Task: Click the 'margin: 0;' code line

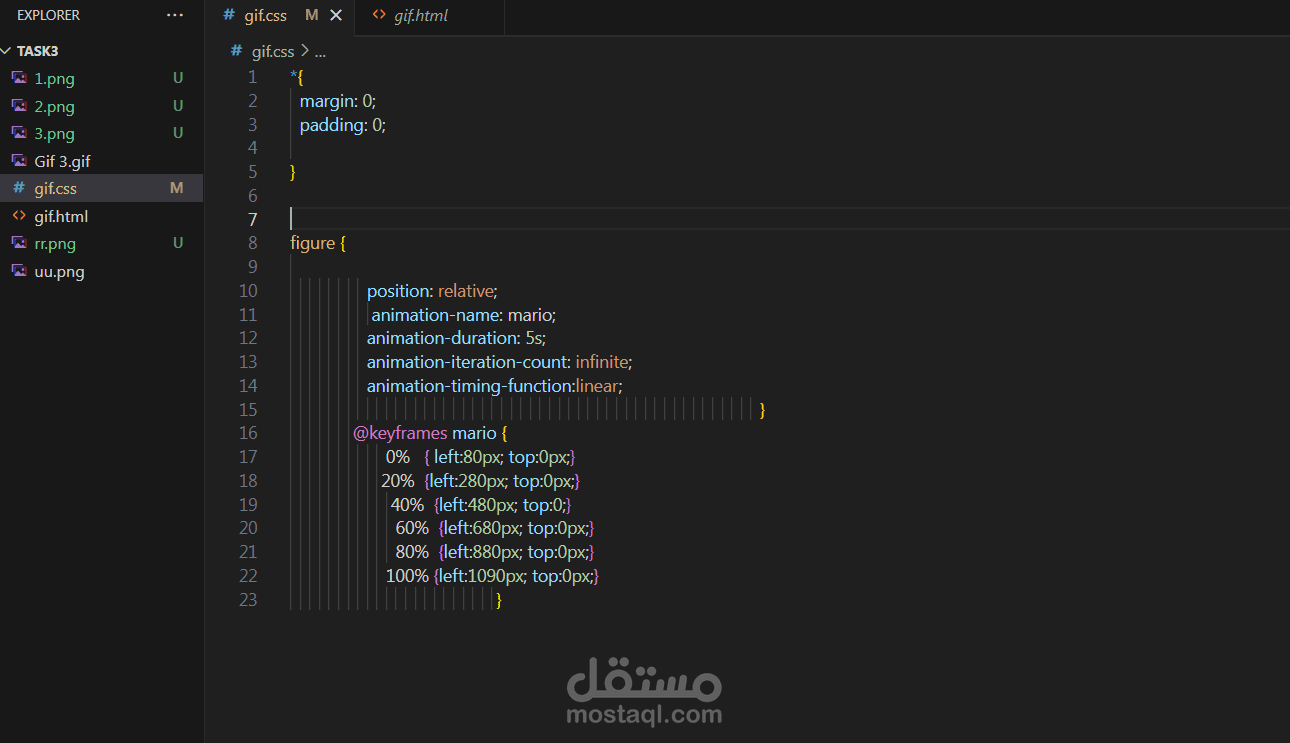Action: [337, 100]
